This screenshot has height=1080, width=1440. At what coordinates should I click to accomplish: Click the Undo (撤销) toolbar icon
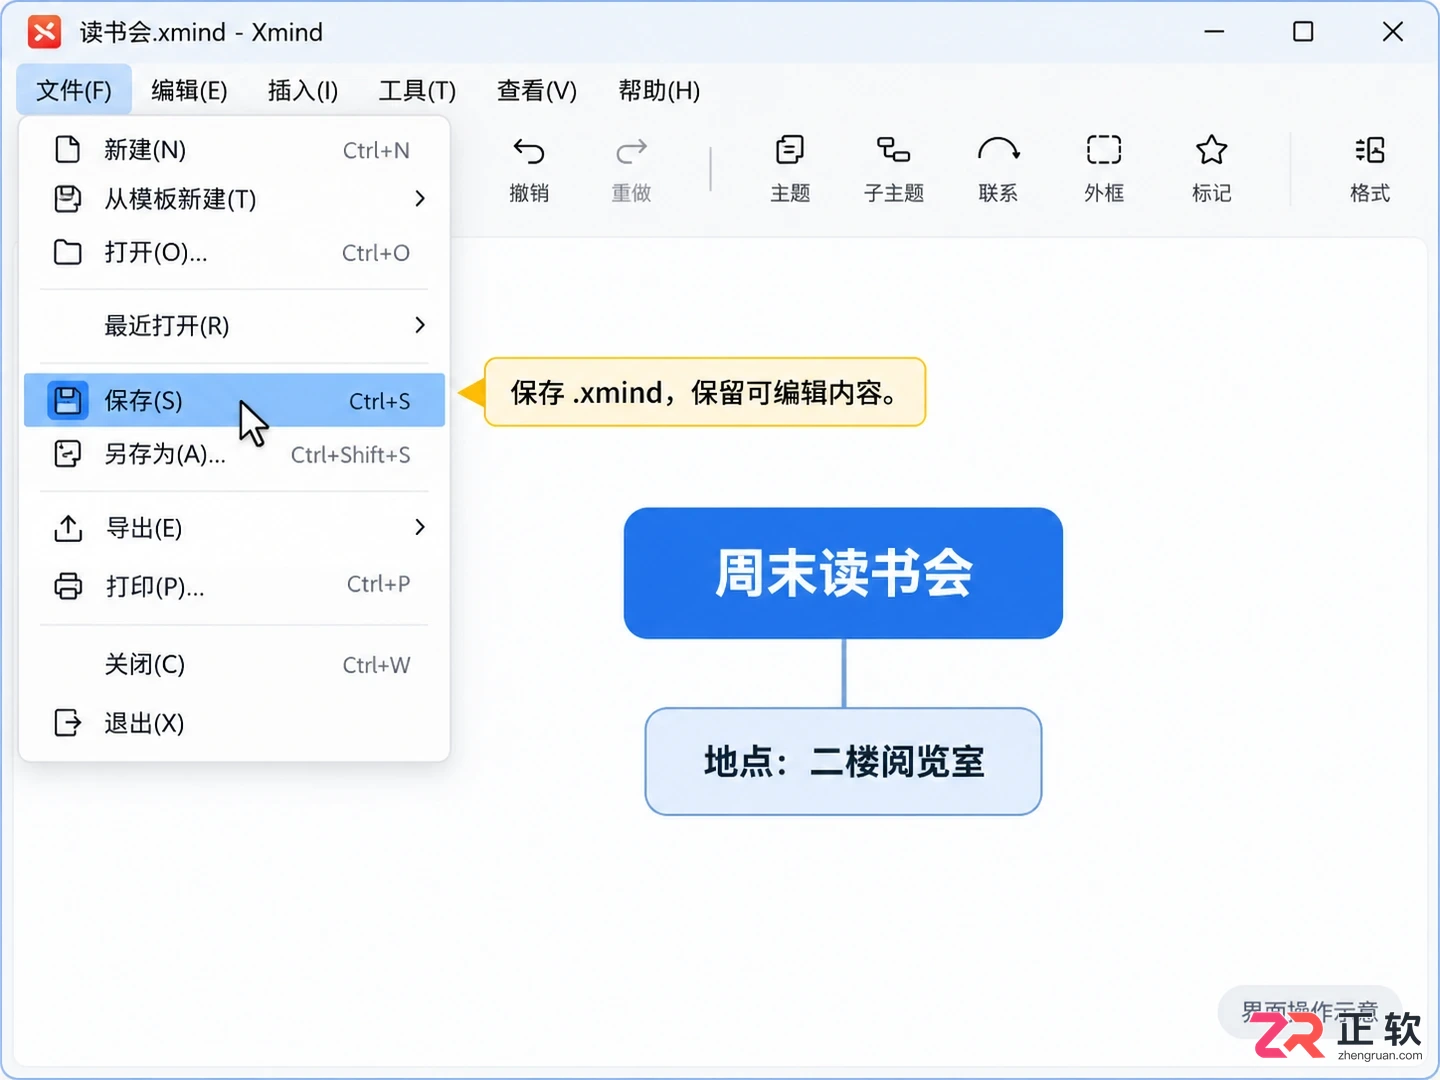[529, 151]
